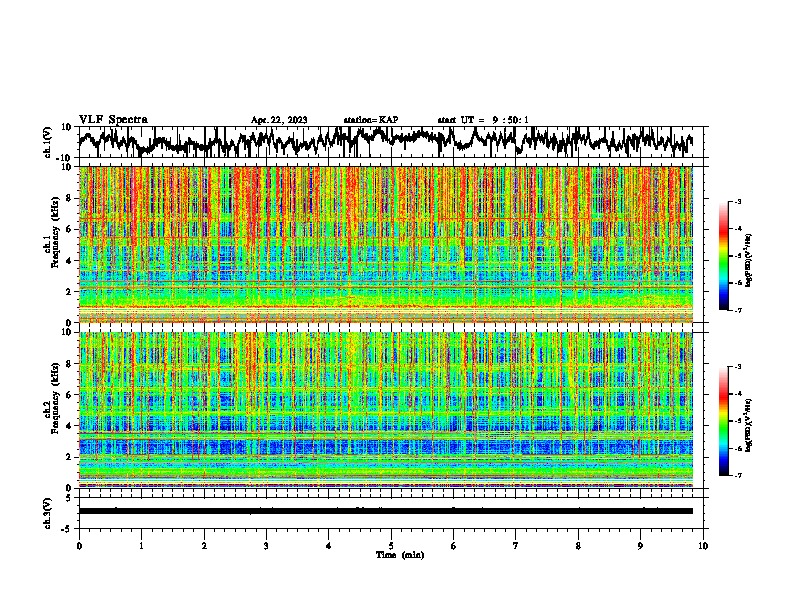Click inside the ch.2 spectrogram panel
Screen dimensions: 792x612
coord(386,410)
